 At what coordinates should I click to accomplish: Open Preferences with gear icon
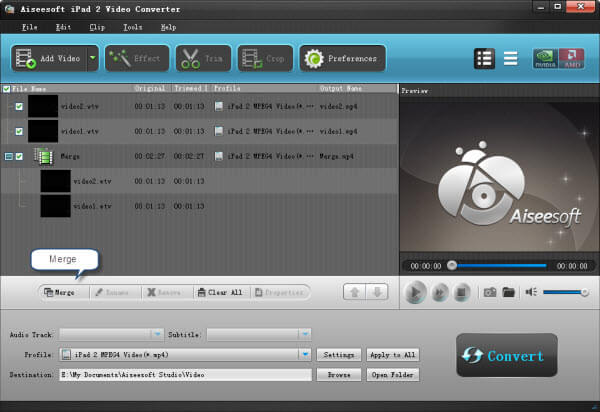point(342,59)
